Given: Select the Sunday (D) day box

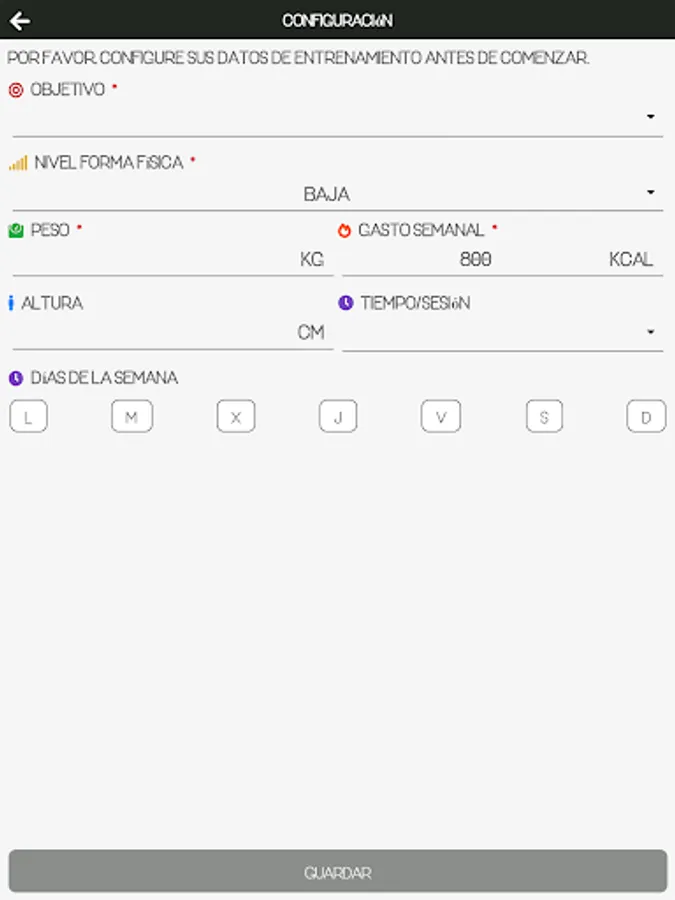Looking at the screenshot, I should pyautogui.click(x=646, y=417).
